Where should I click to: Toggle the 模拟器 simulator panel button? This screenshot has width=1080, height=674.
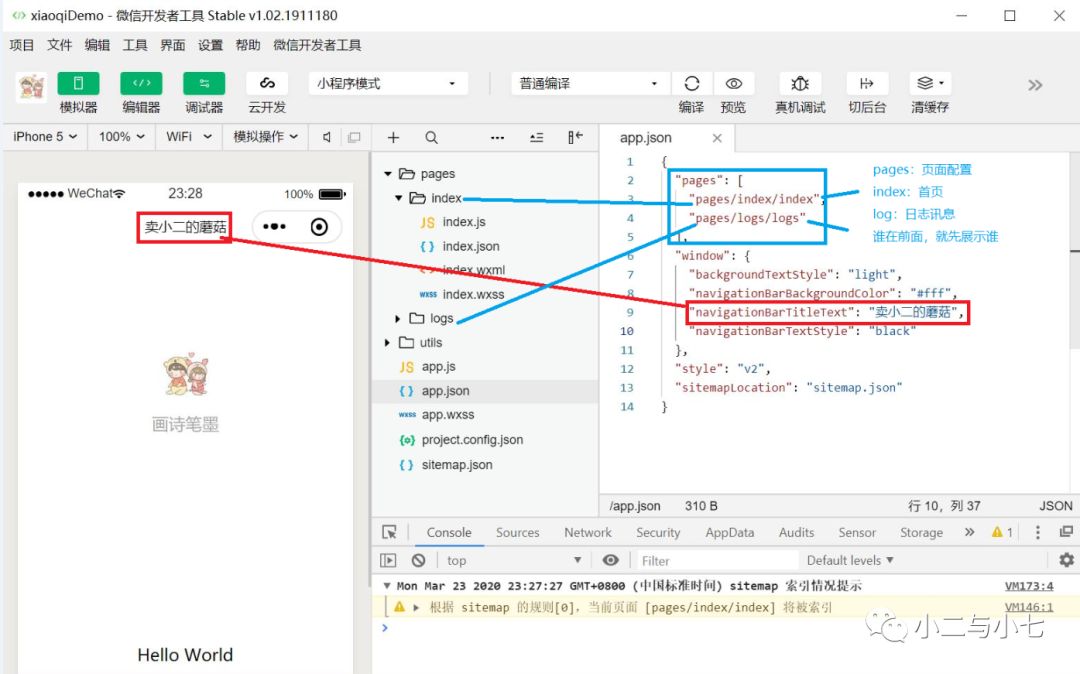tap(78, 83)
